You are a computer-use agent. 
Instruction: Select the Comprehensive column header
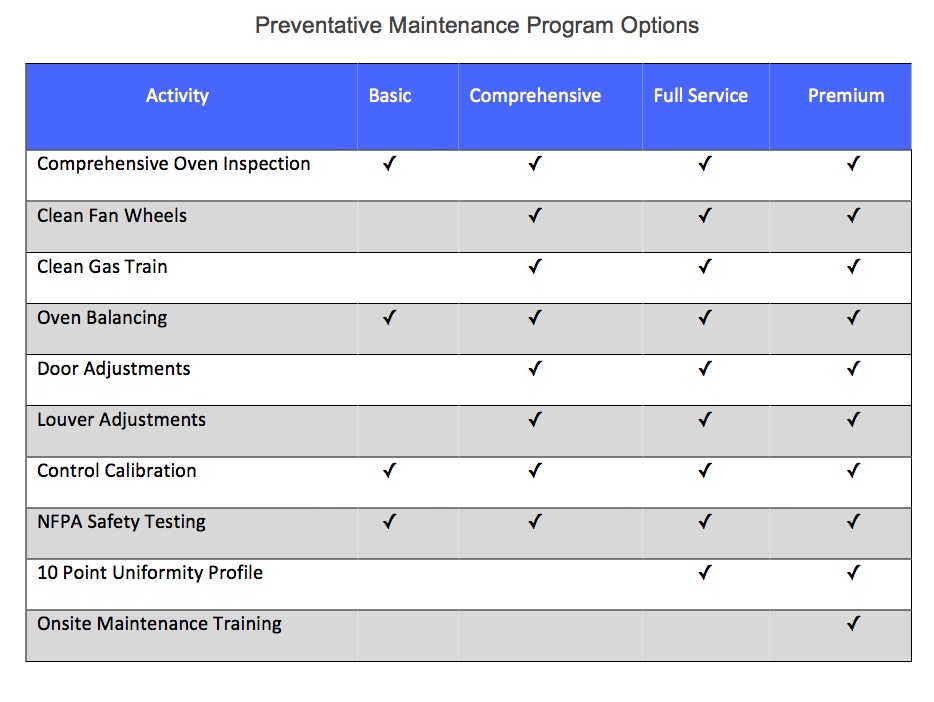535,96
